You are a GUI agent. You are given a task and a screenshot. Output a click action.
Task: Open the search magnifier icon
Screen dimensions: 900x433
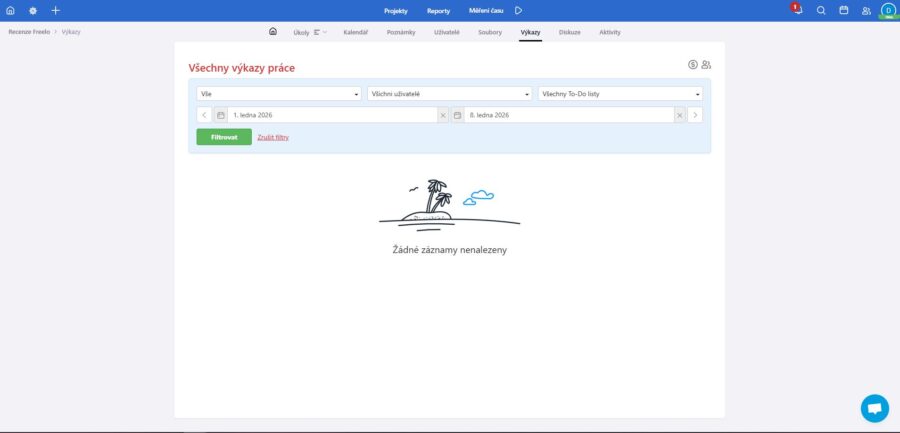coord(821,10)
